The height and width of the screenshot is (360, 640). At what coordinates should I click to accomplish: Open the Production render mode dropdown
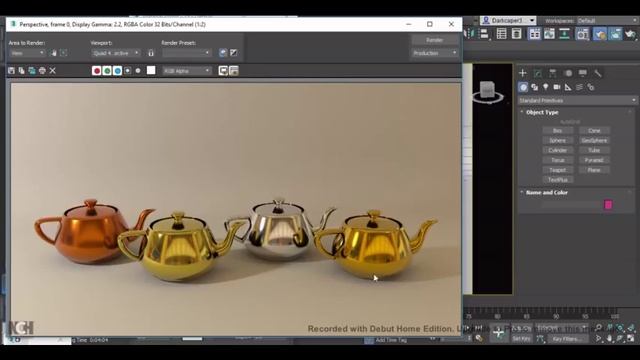[435, 53]
